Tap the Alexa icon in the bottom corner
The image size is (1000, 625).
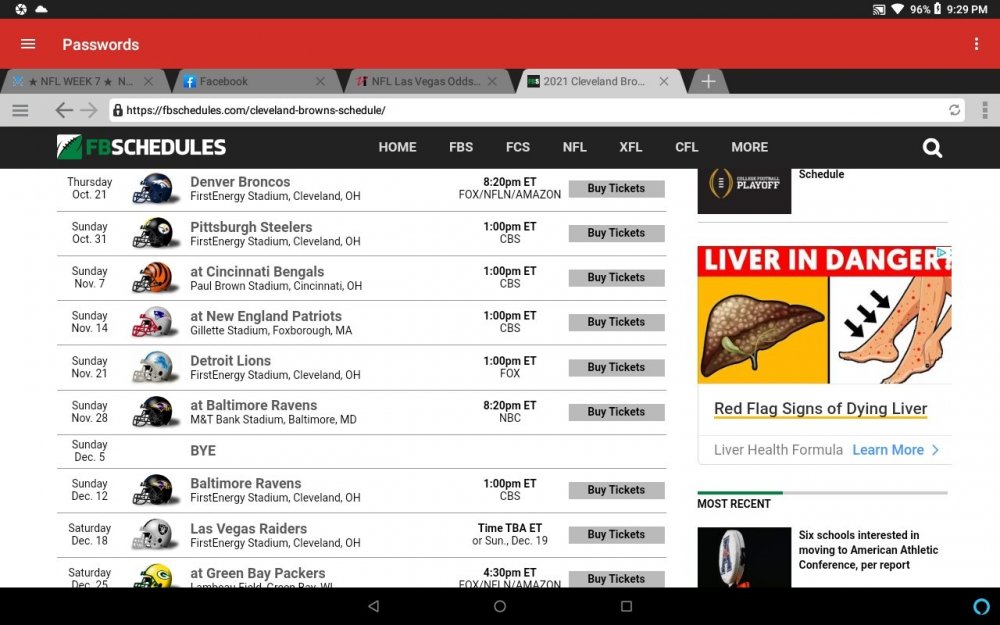[982, 606]
